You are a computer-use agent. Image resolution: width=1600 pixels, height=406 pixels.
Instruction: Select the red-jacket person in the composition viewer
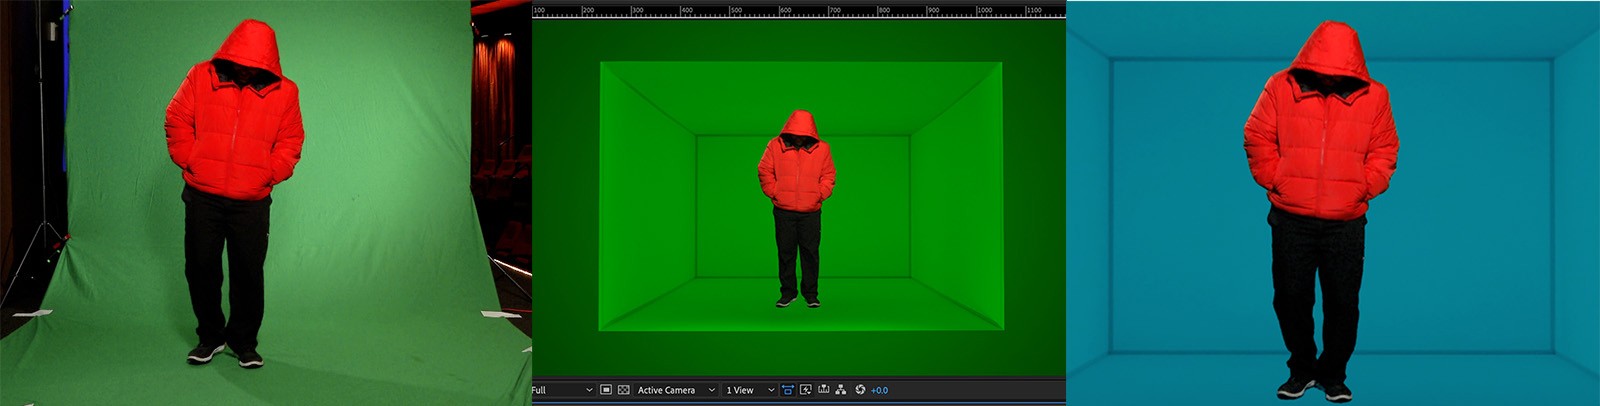(797, 180)
